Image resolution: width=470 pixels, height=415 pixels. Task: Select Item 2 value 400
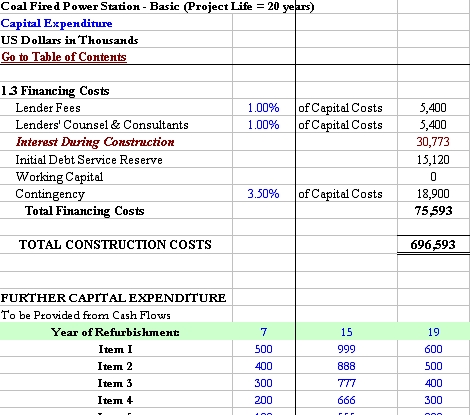pyautogui.click(x=264, y=366)
